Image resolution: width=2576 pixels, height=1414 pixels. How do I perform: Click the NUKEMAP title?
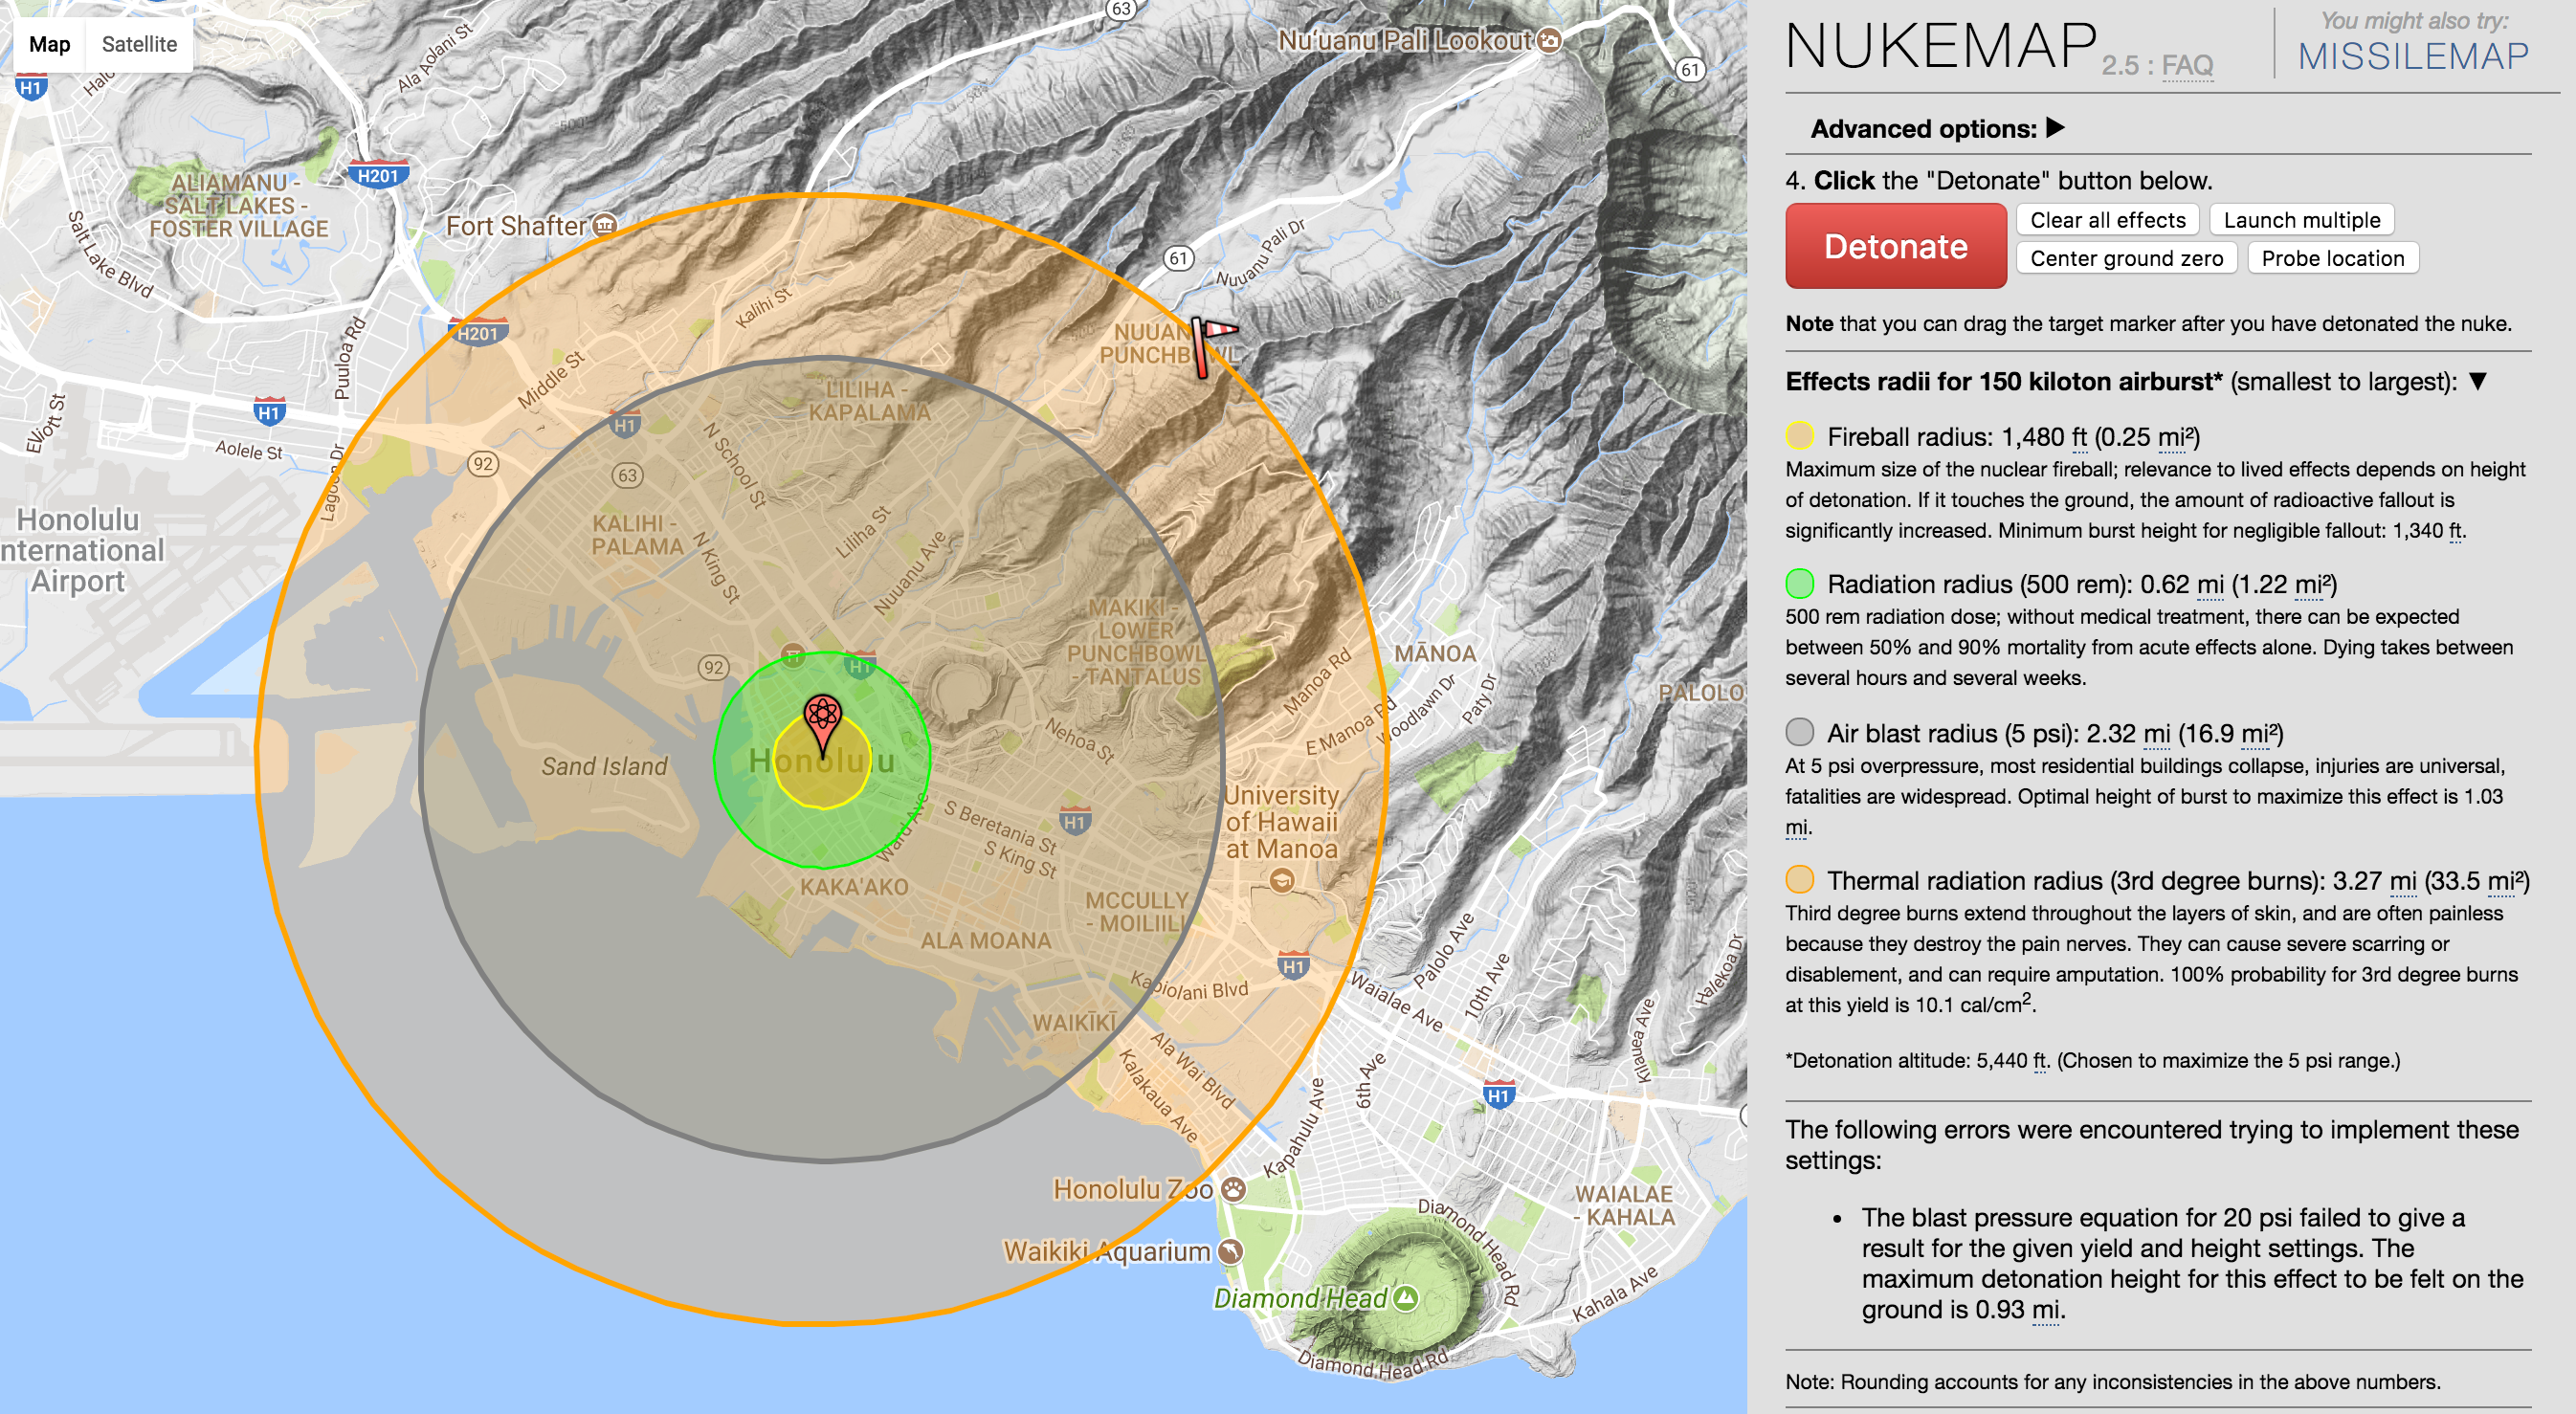coord(1941,46)
